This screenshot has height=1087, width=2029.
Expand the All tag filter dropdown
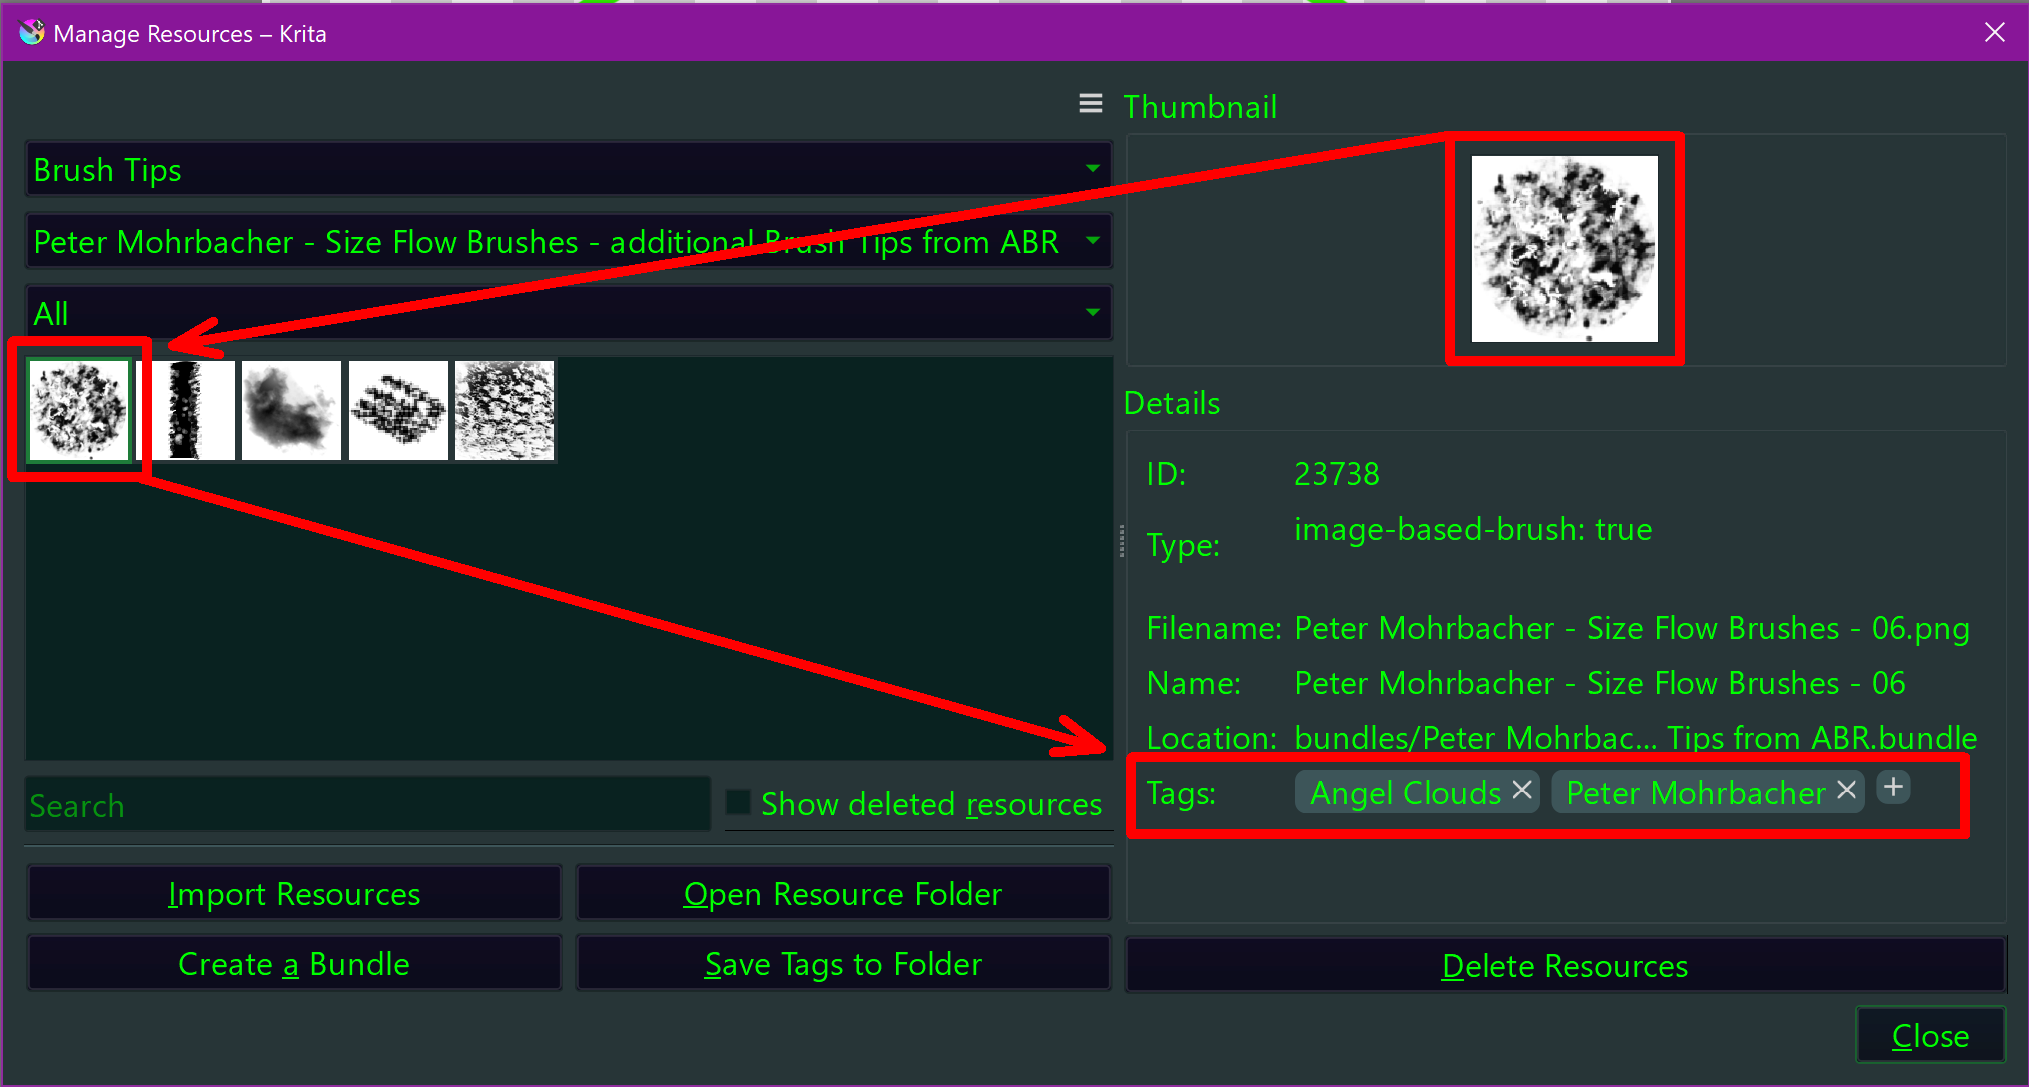[568, 314]
